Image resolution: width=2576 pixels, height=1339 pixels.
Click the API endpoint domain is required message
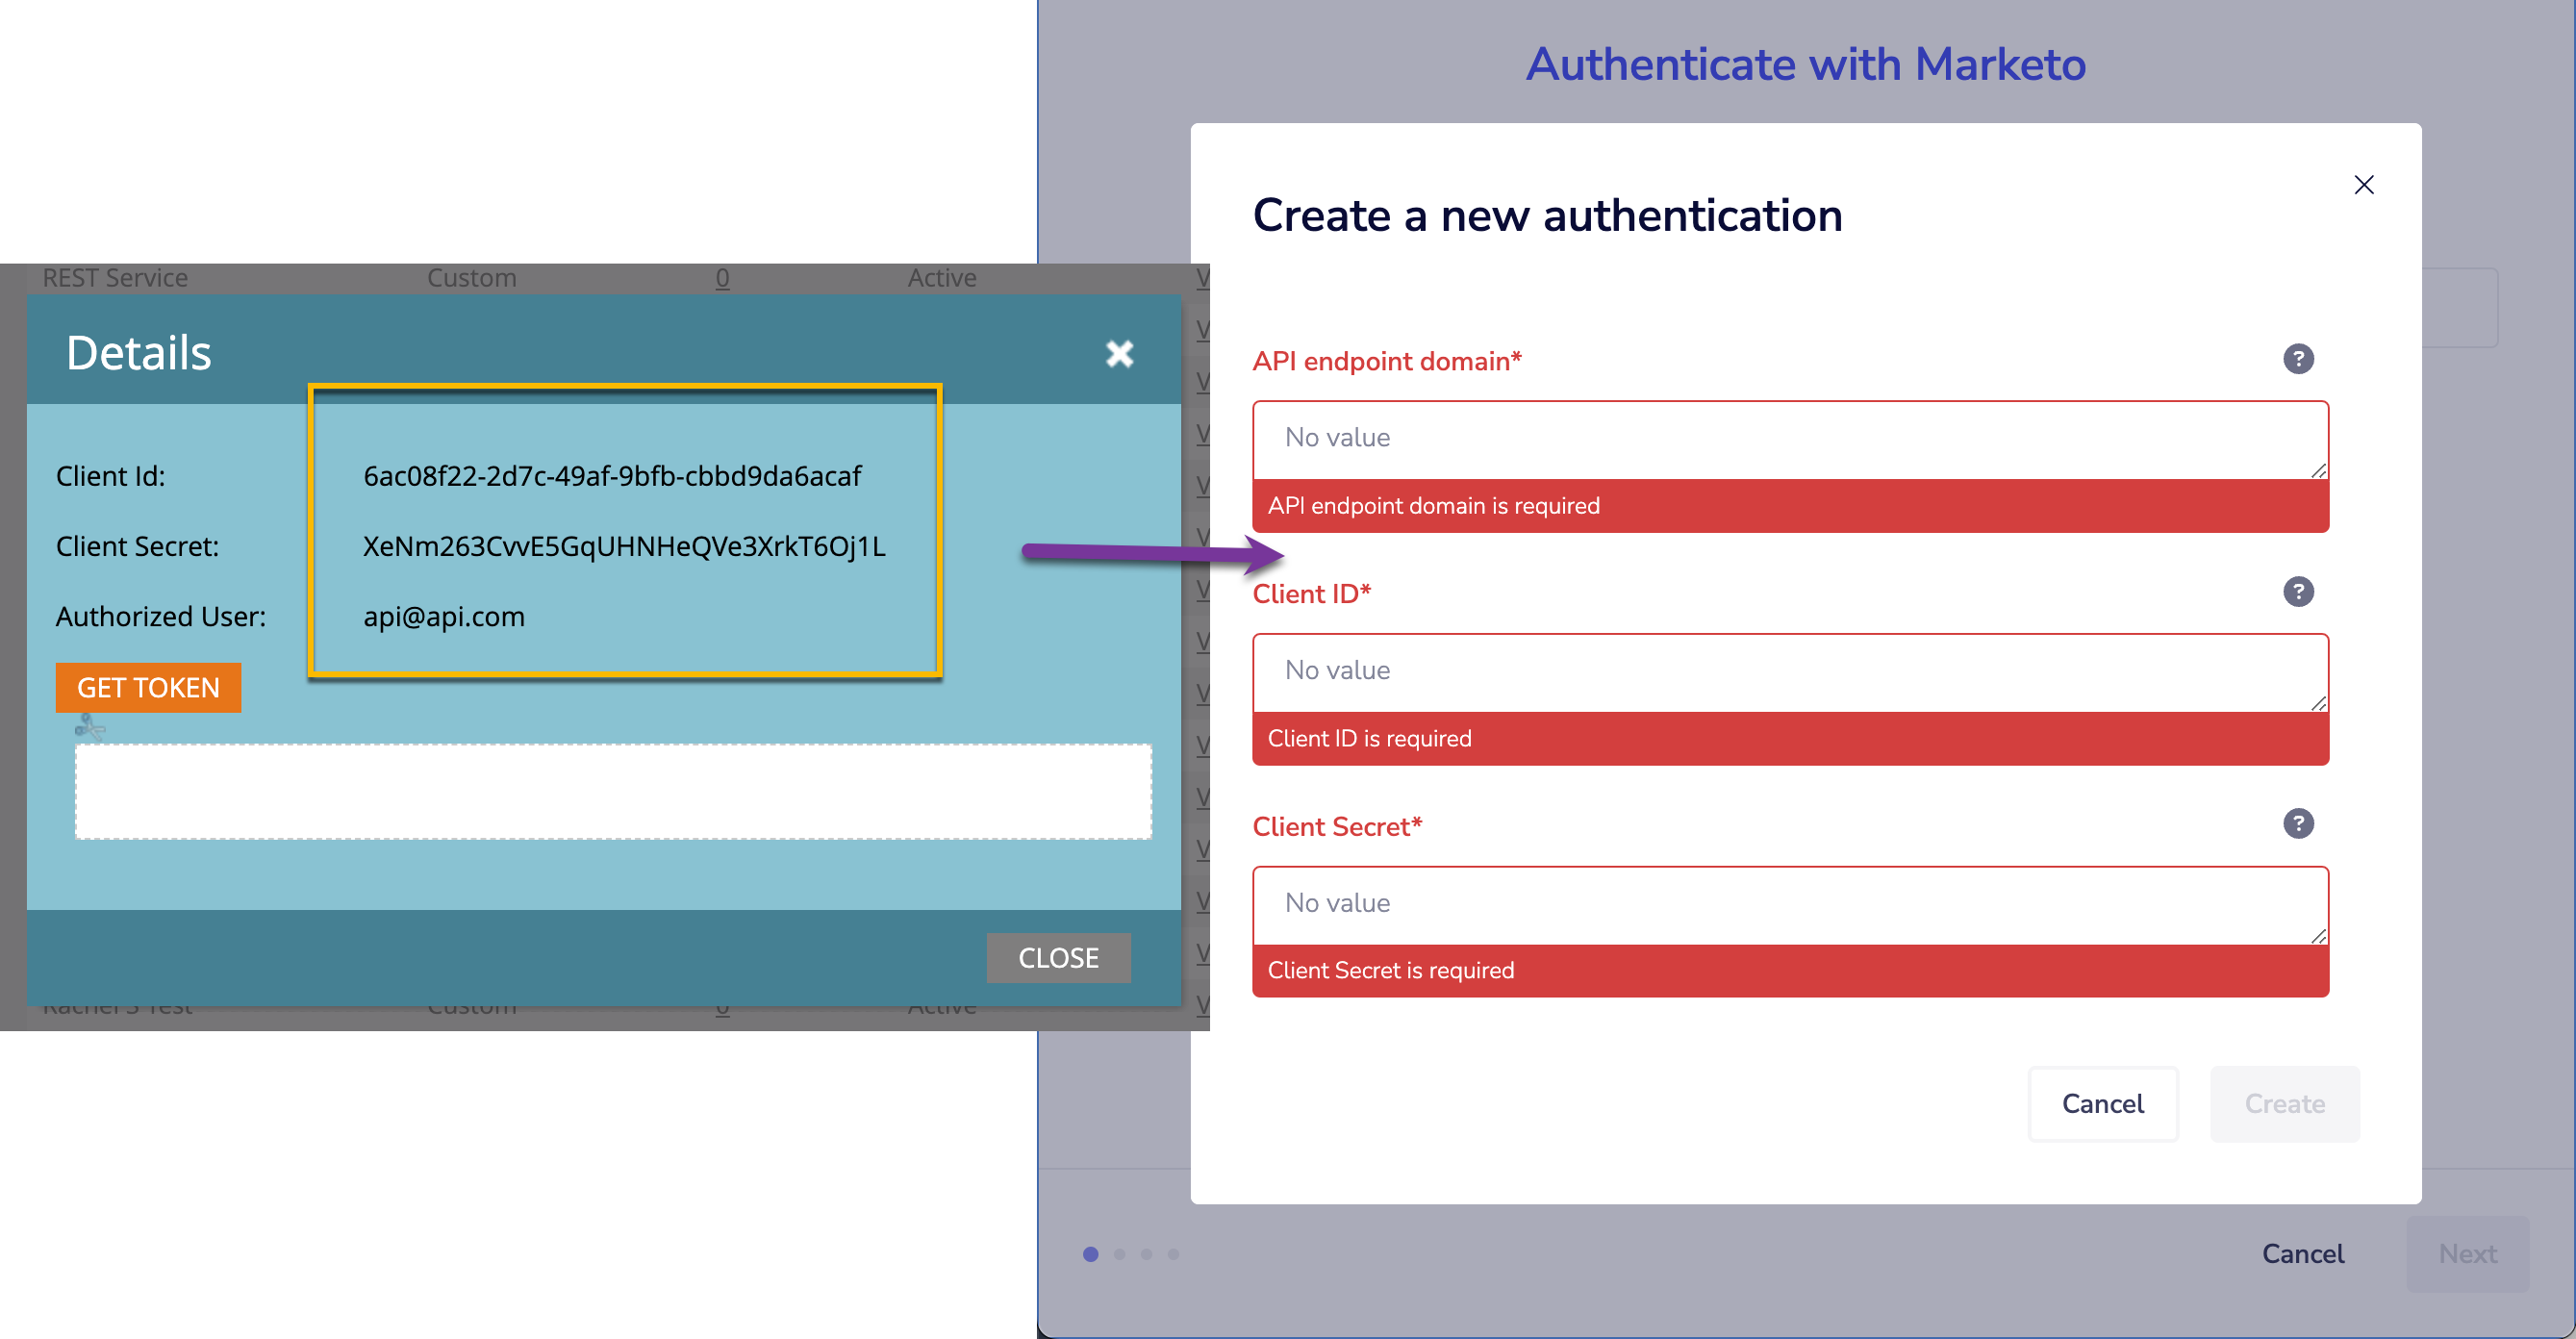pyautogui.click(x=1433, y=506)
